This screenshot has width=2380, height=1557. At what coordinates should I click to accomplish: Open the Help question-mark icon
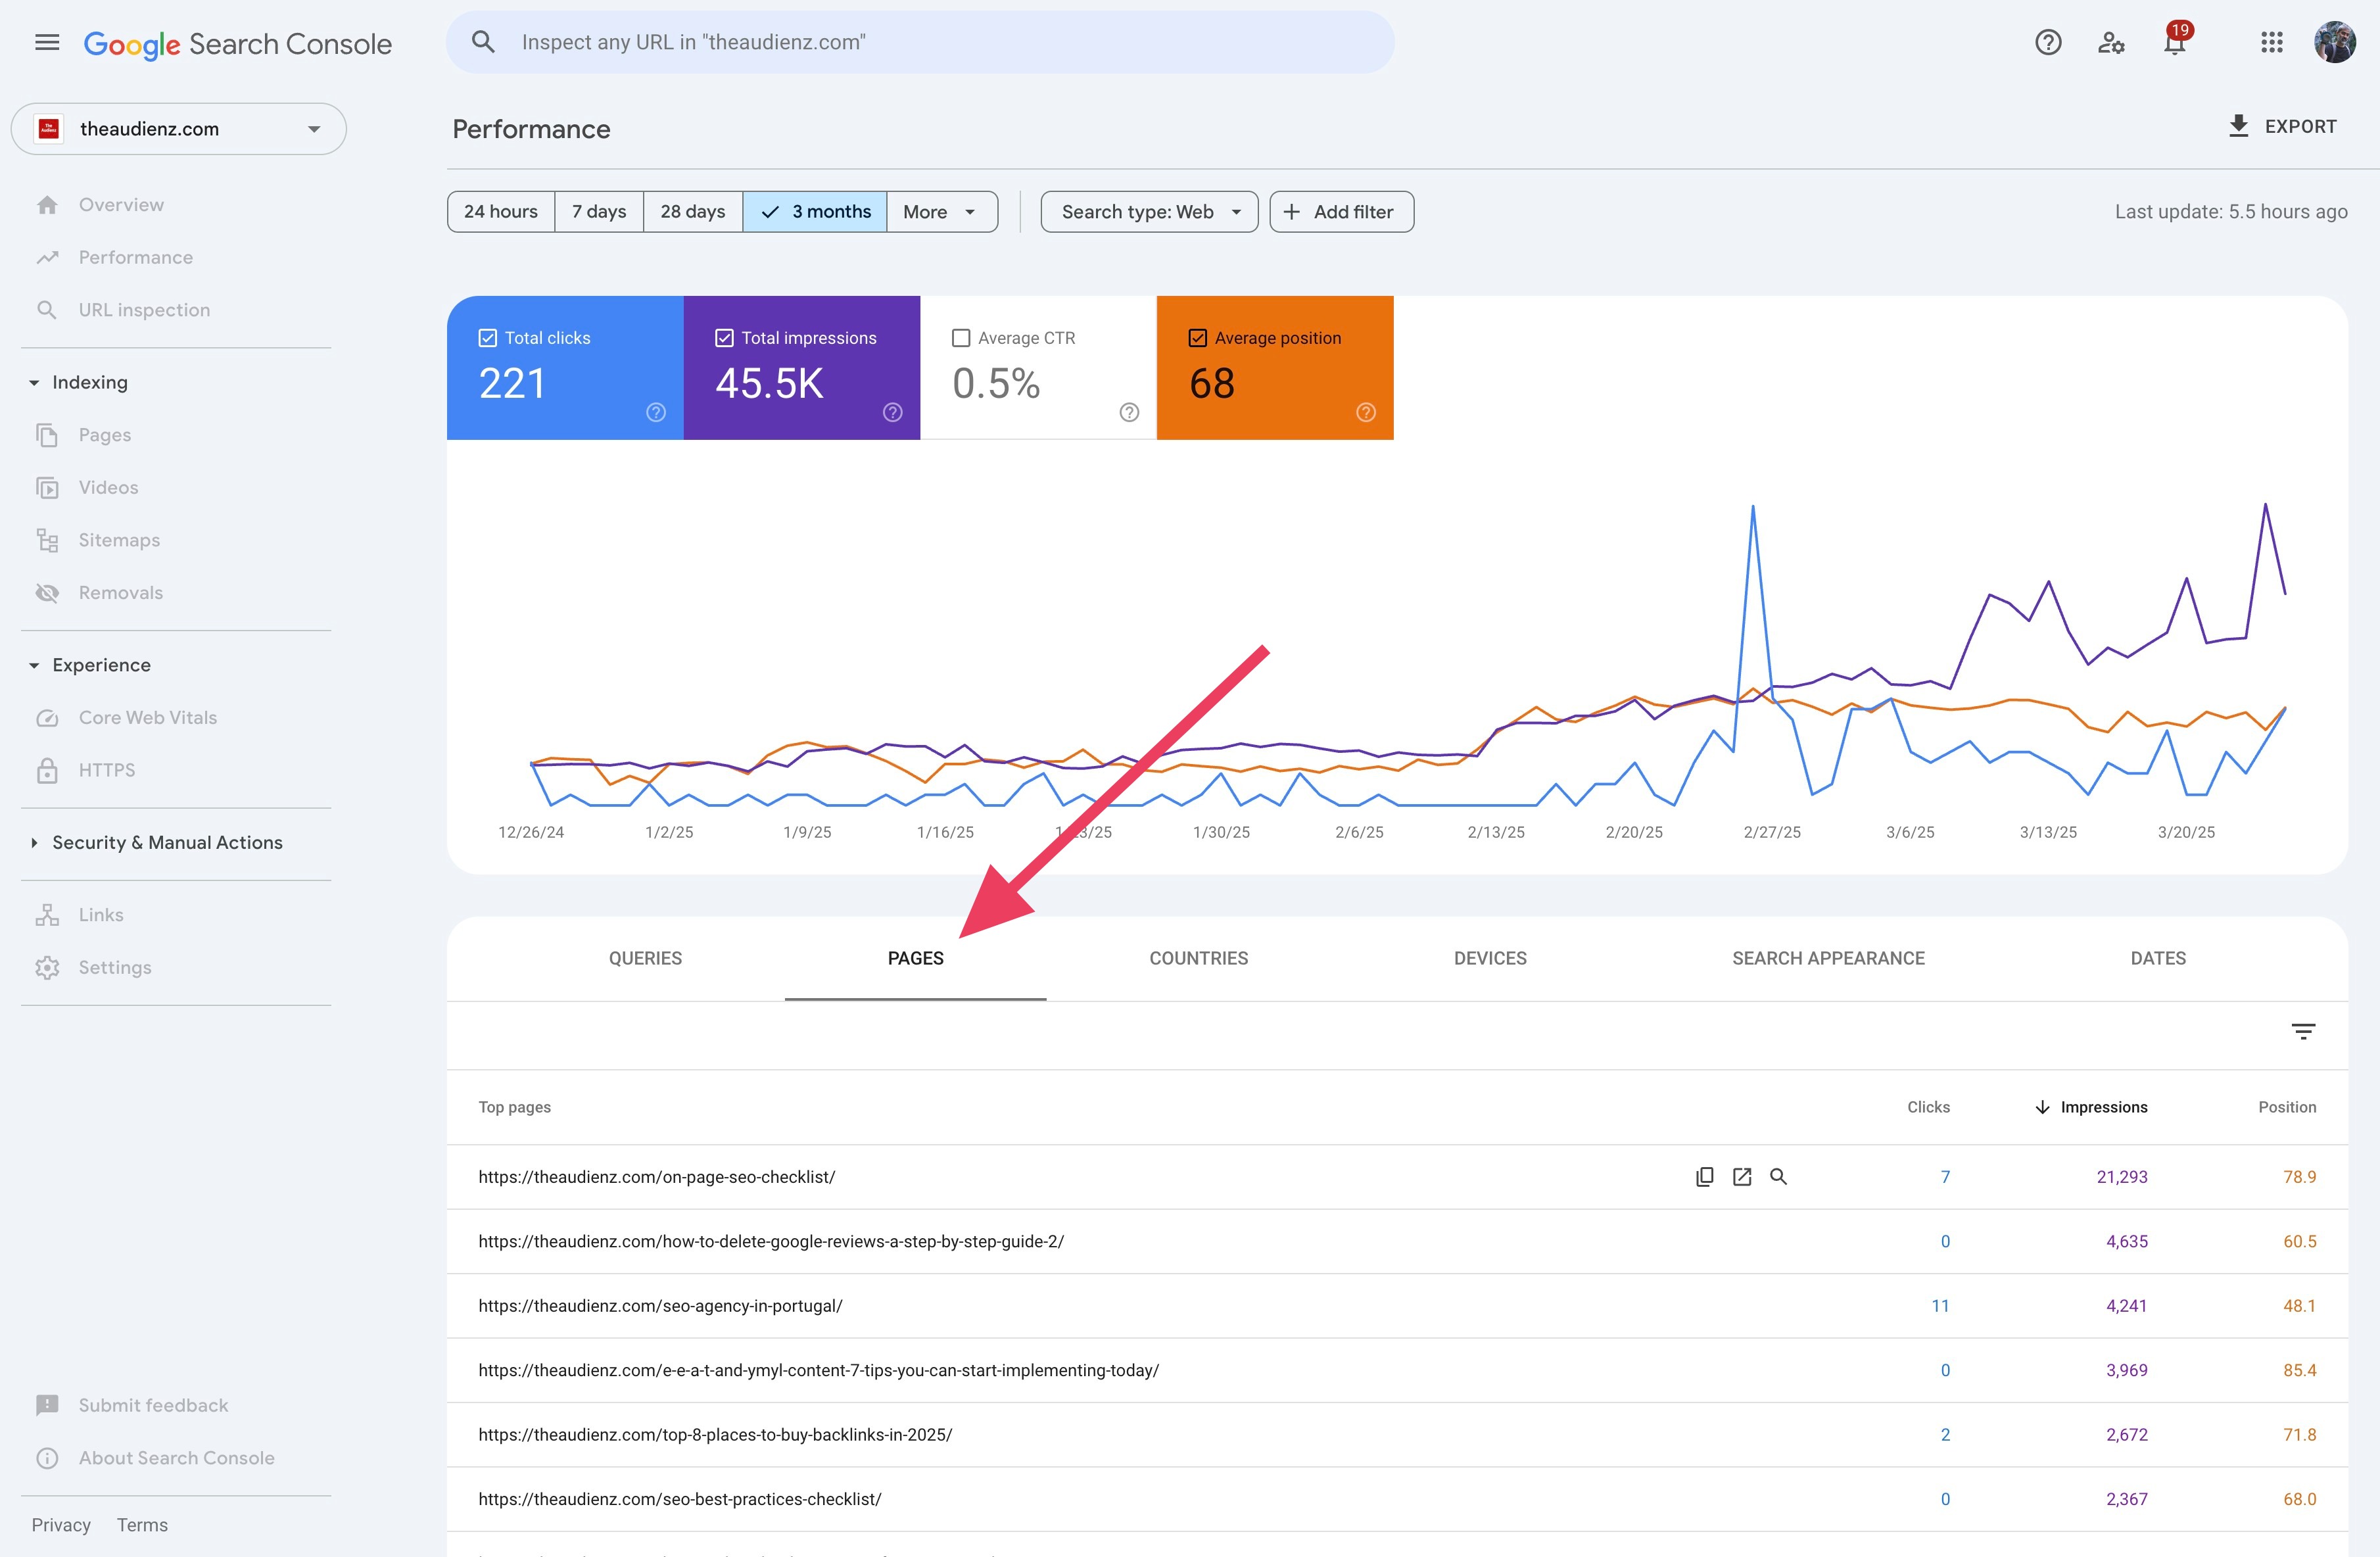pos(2048,42)
